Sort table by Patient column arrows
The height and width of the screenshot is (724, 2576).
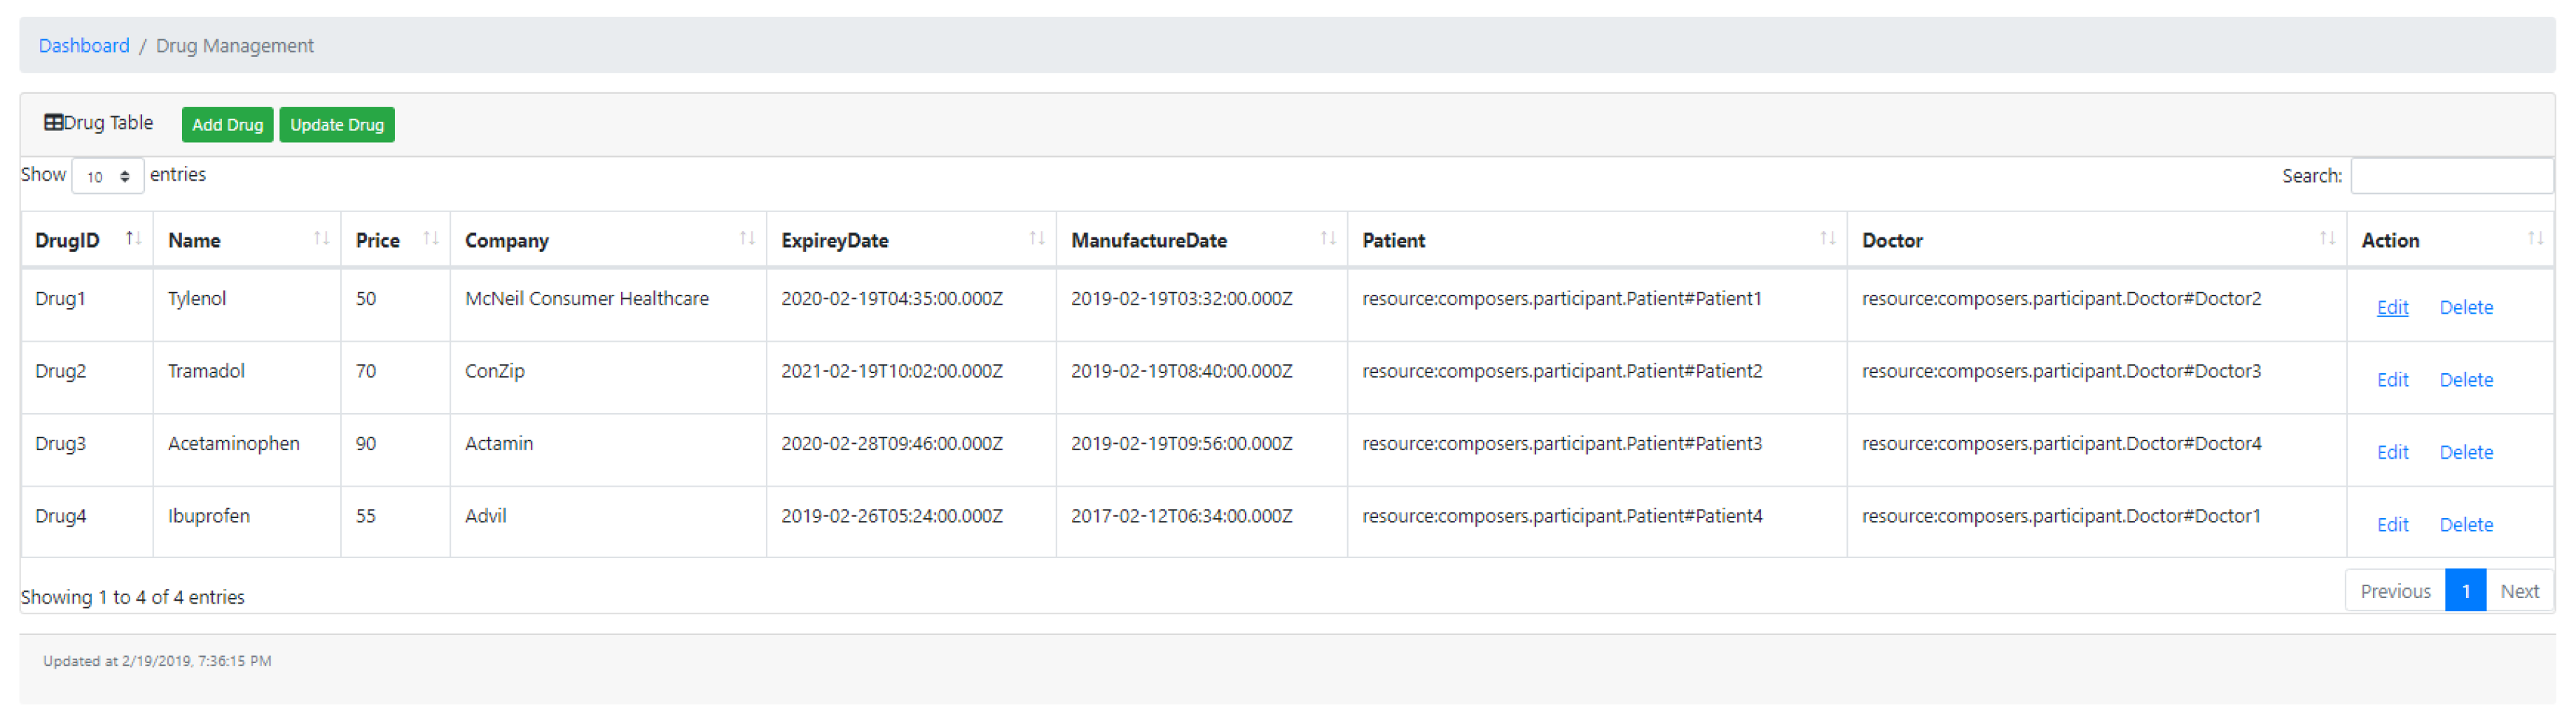point(1828,239)
